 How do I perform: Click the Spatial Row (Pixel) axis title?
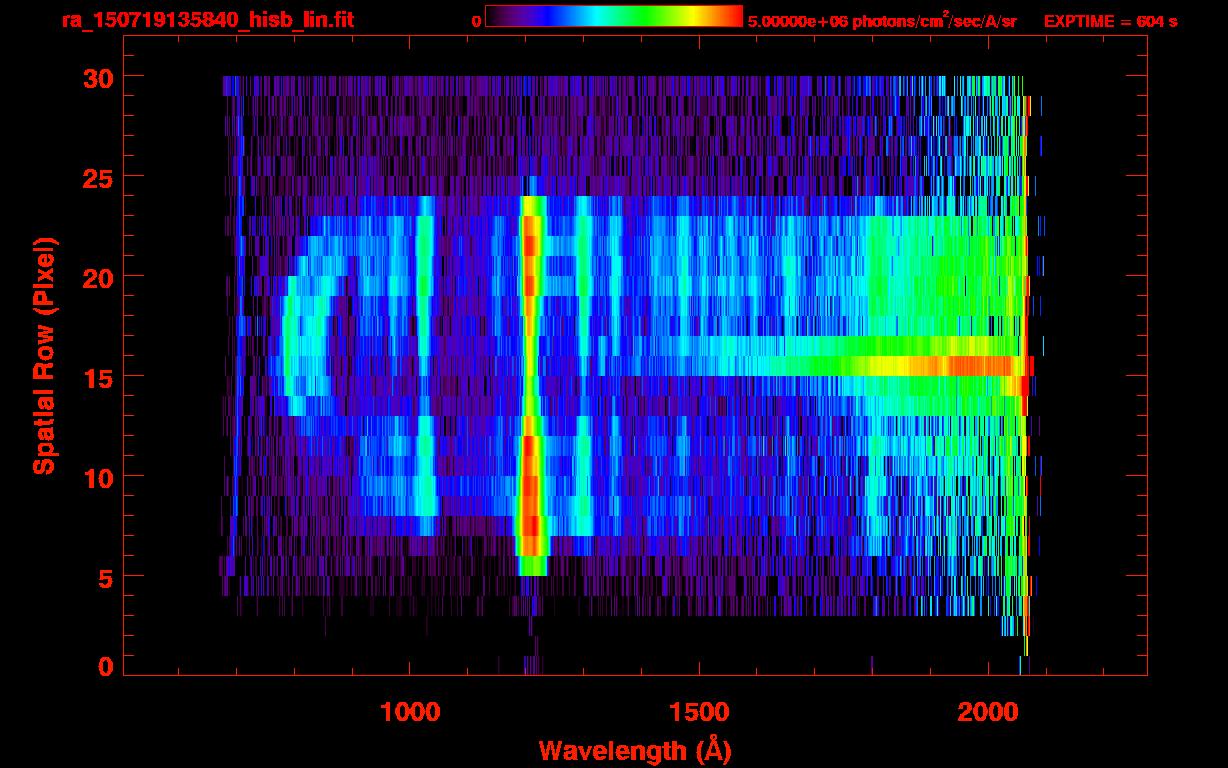point(43,355)
